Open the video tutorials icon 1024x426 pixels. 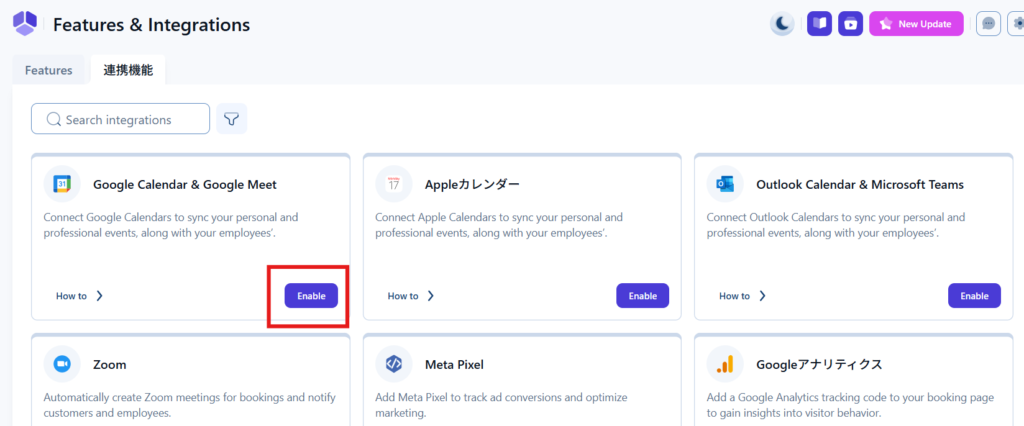pos(850,24)
